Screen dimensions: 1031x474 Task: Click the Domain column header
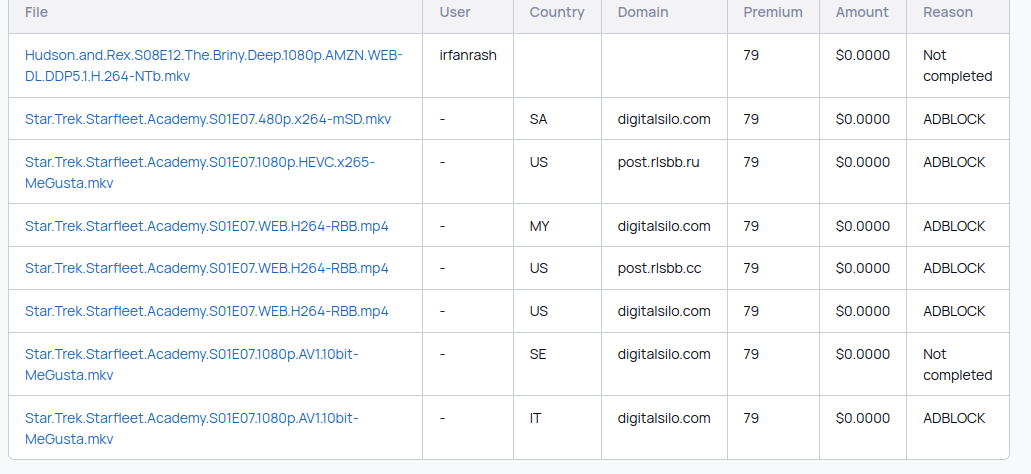(643, 12)
